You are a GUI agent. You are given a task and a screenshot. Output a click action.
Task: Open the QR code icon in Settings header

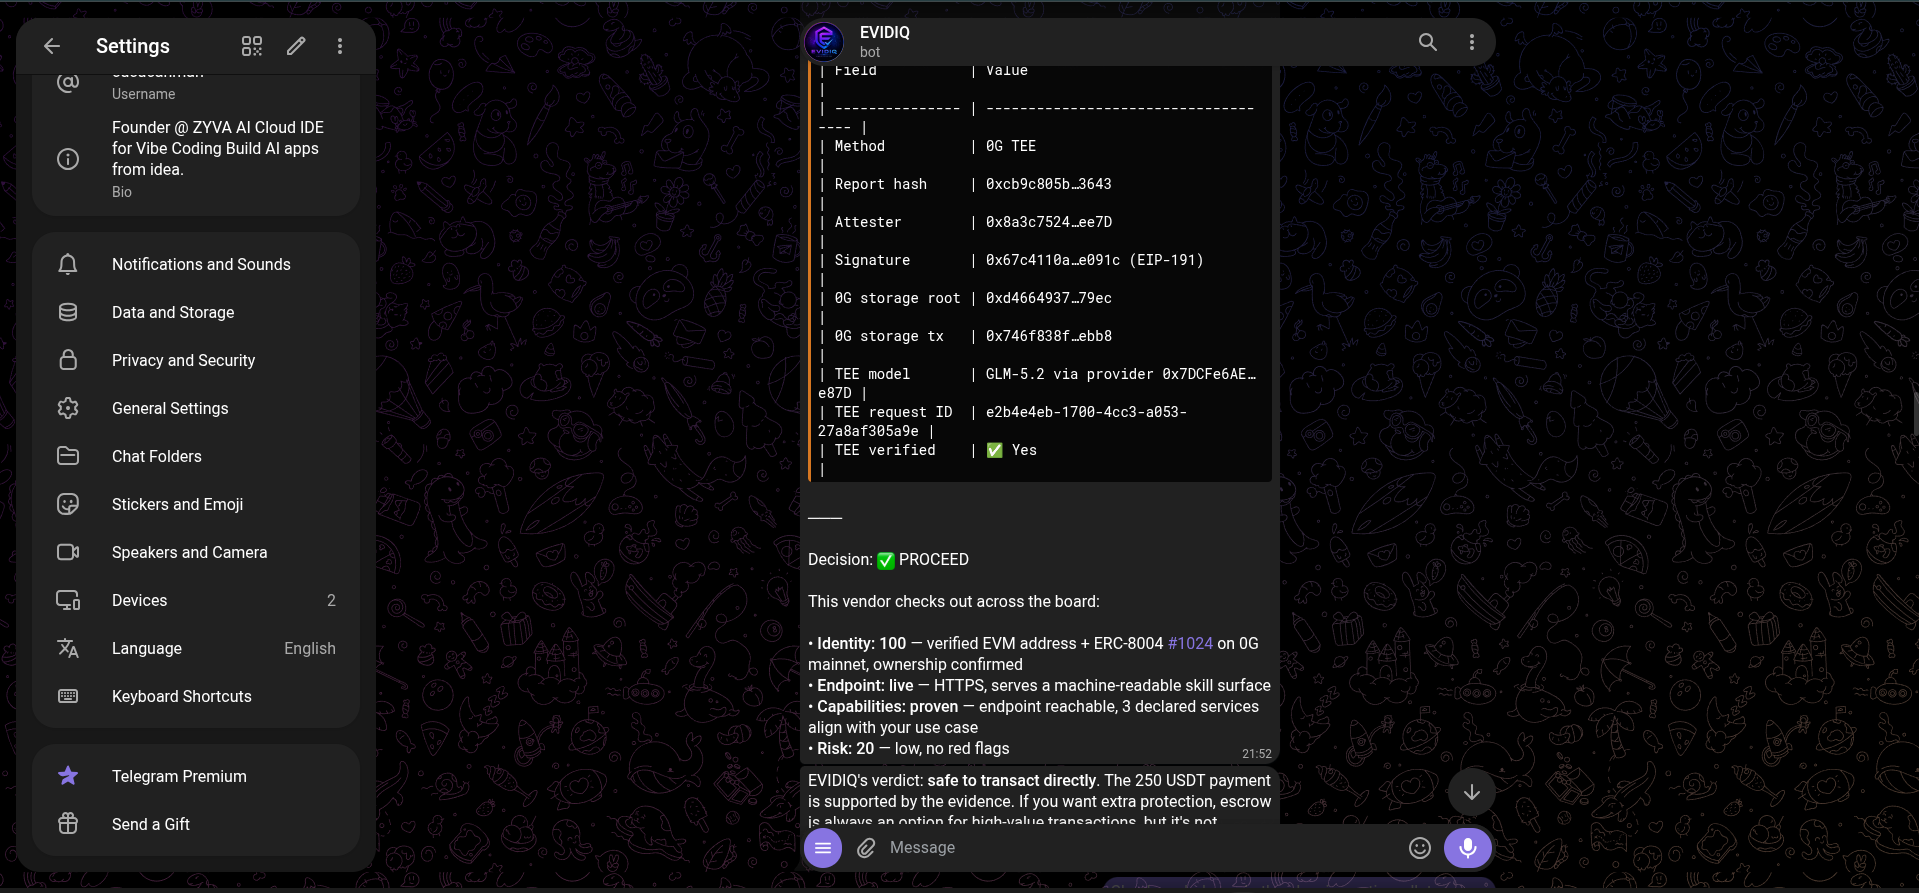pos(252,46)
